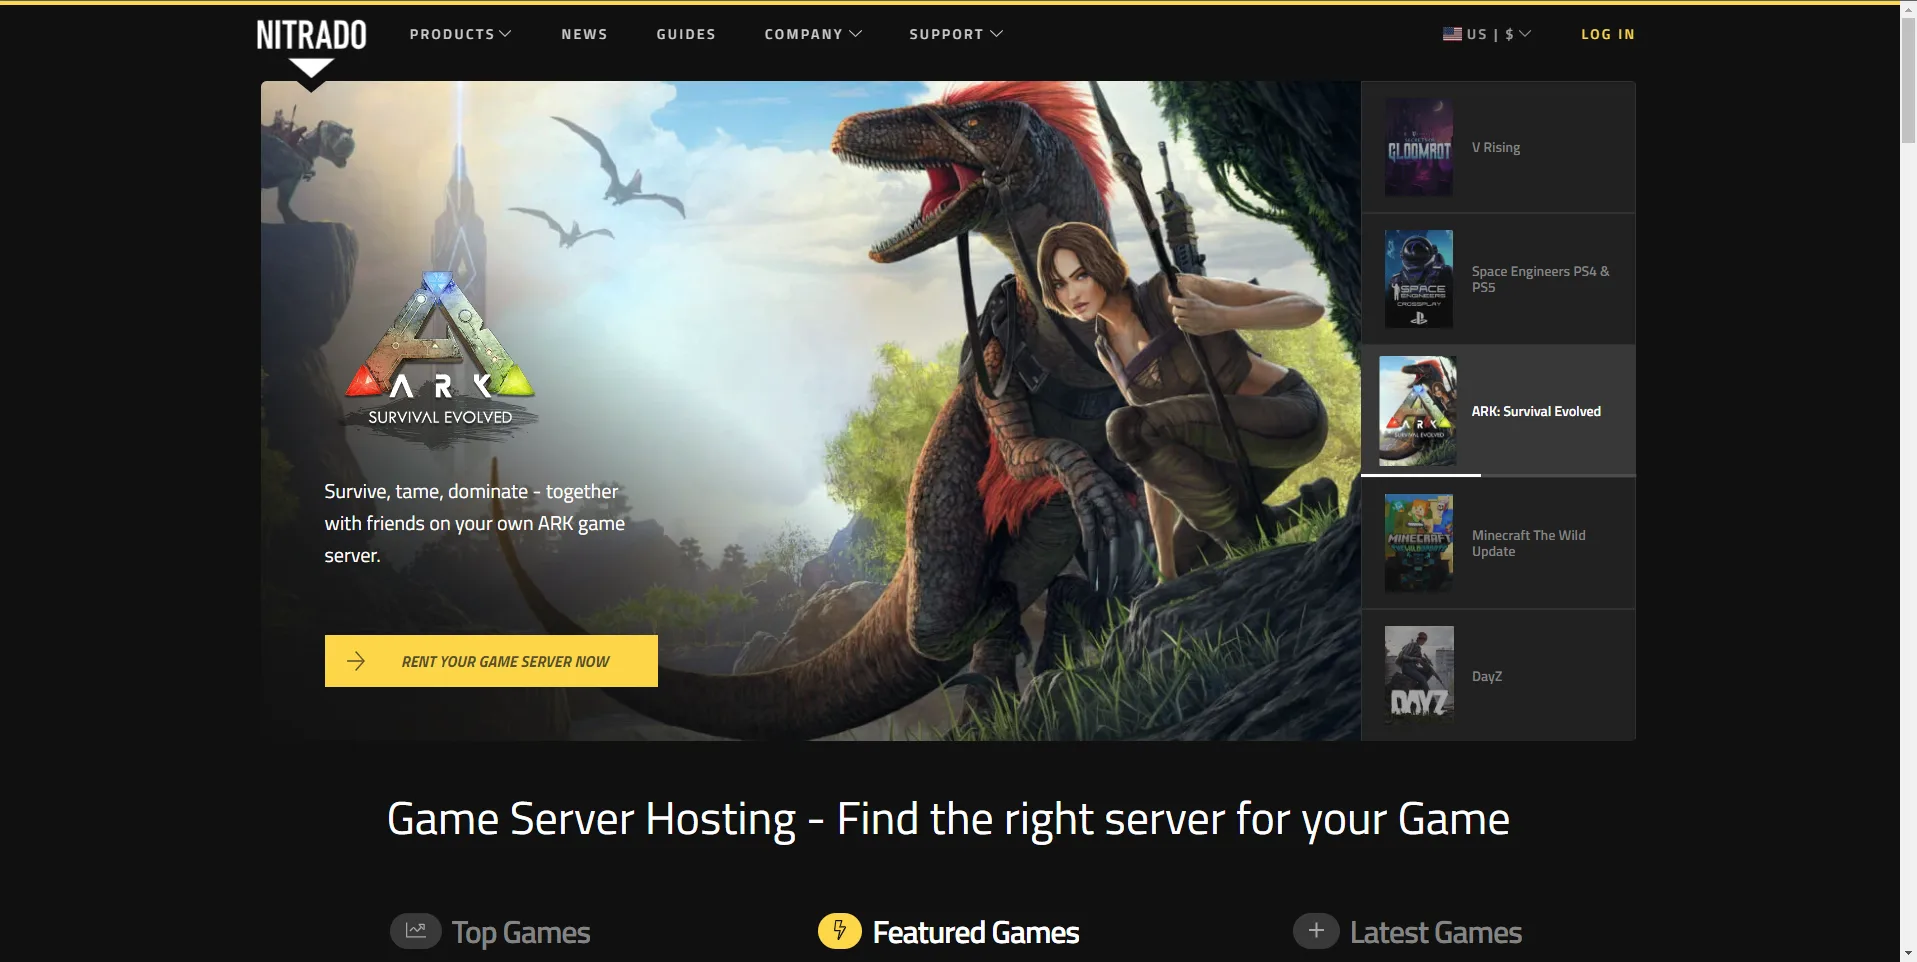The width and height of the screenshot is (1917, 962).
Task: Select the DayZ text label
Action: pyautogui.click(x=1487, y=676)
